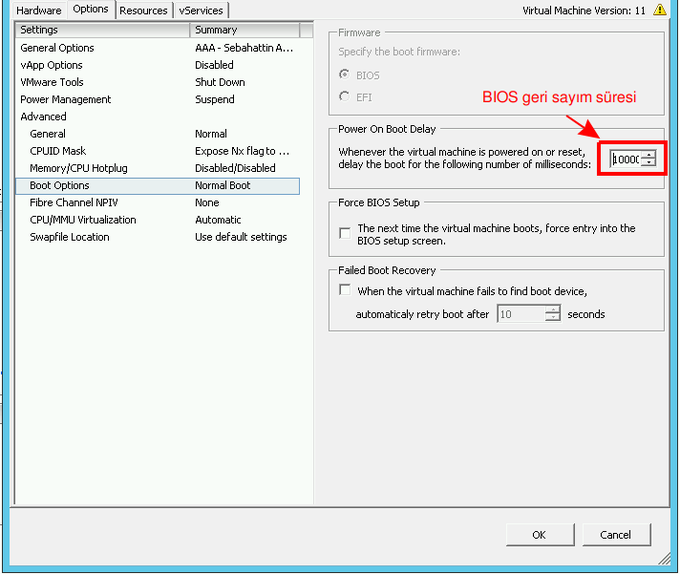Image resolution: width=680 pixels, height=574 pixels.
Task: Select General Options in settings list
Action: (157, 48)
